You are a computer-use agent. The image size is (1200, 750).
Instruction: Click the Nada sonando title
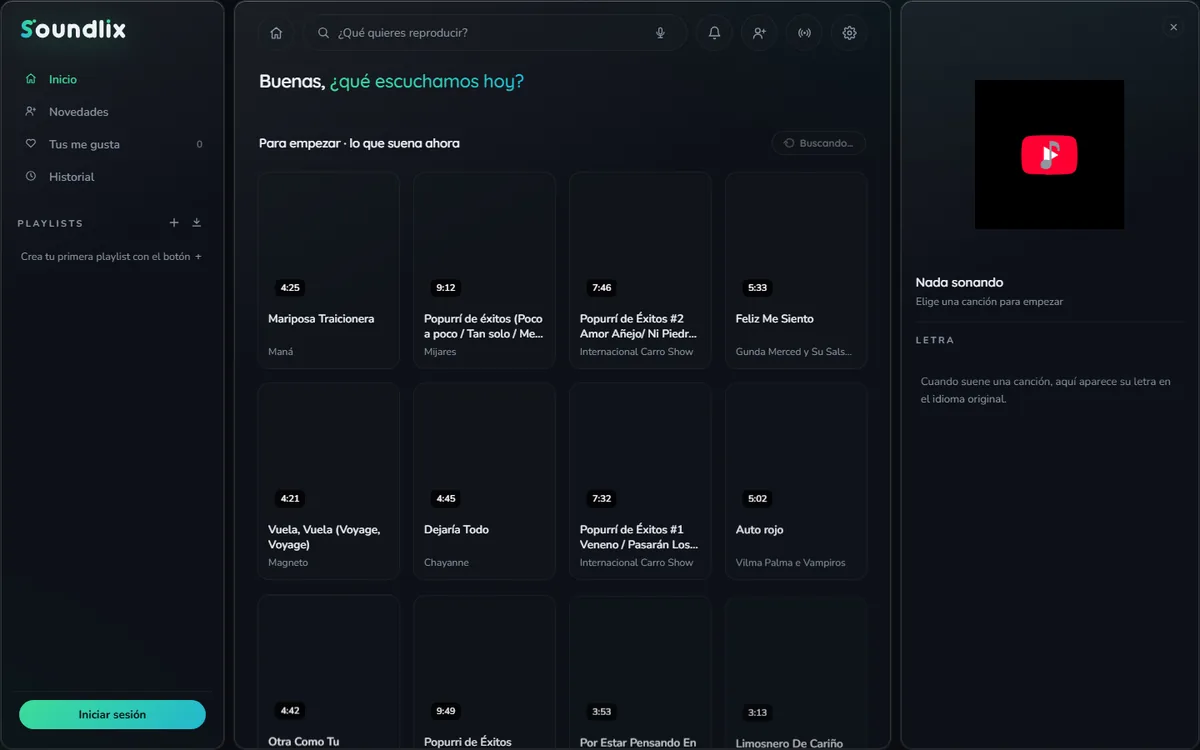(959, 283)
